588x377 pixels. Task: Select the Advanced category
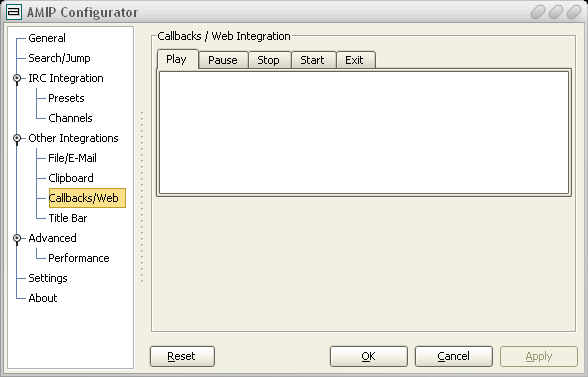pos(52,238)
